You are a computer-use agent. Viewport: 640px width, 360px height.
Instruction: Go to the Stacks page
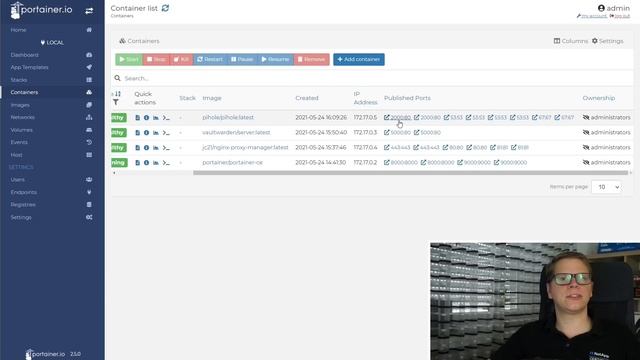(19, 80)
